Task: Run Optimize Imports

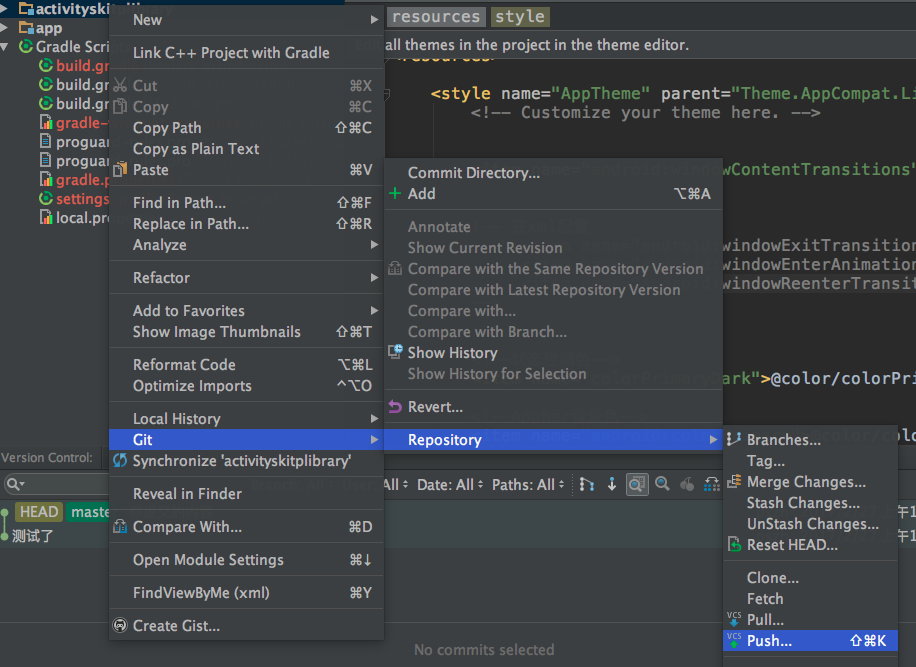Action: click(247, 386)
